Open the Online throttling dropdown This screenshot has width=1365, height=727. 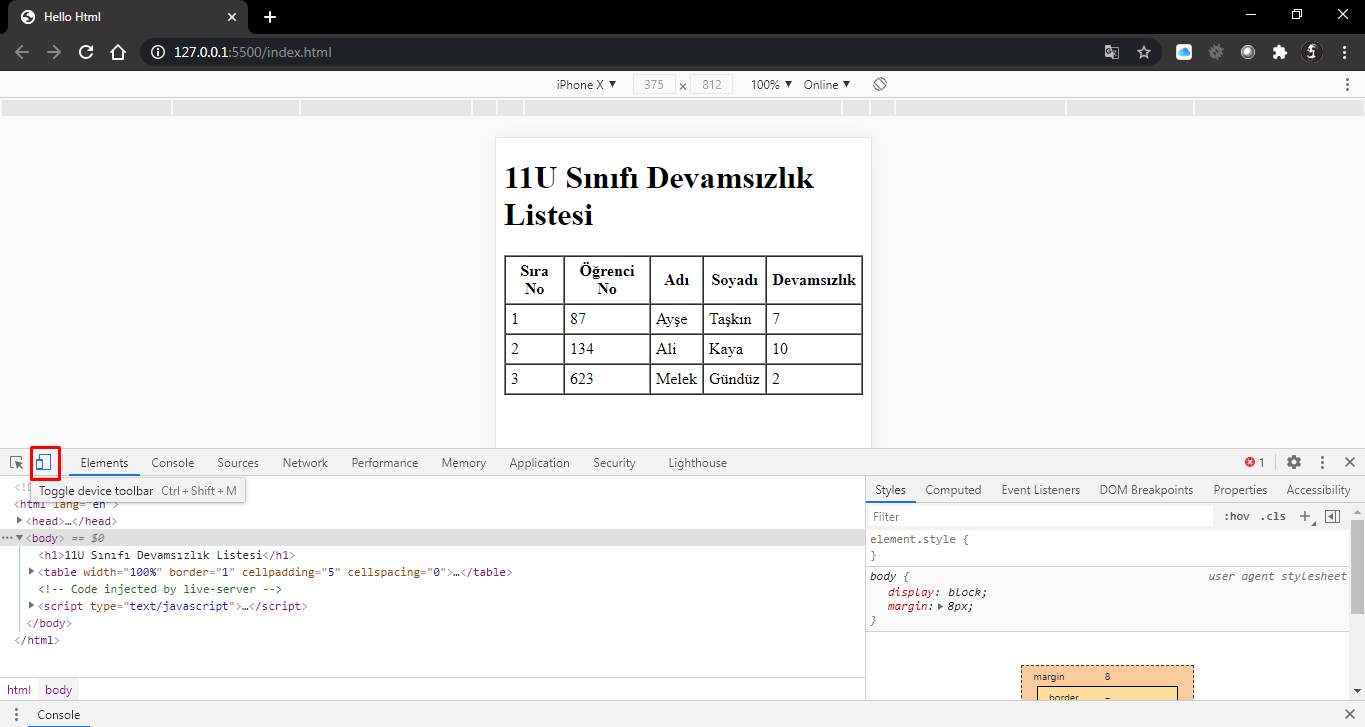click(827, 85)
